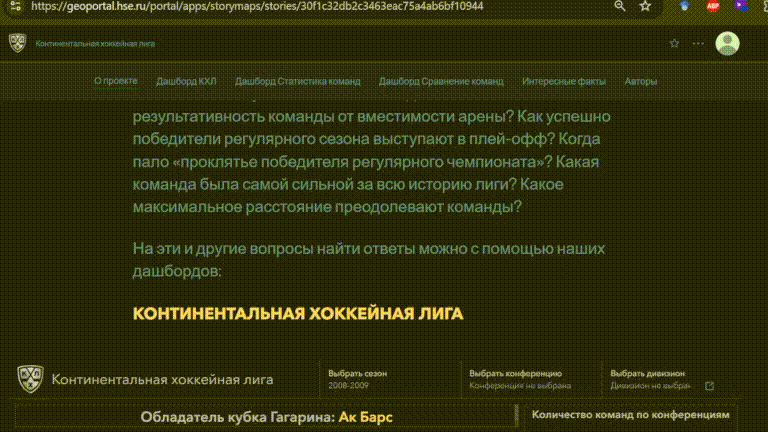The image size is (768, 432).
Task: Open the red ABP extension icon
Action: tap(713, 6)
